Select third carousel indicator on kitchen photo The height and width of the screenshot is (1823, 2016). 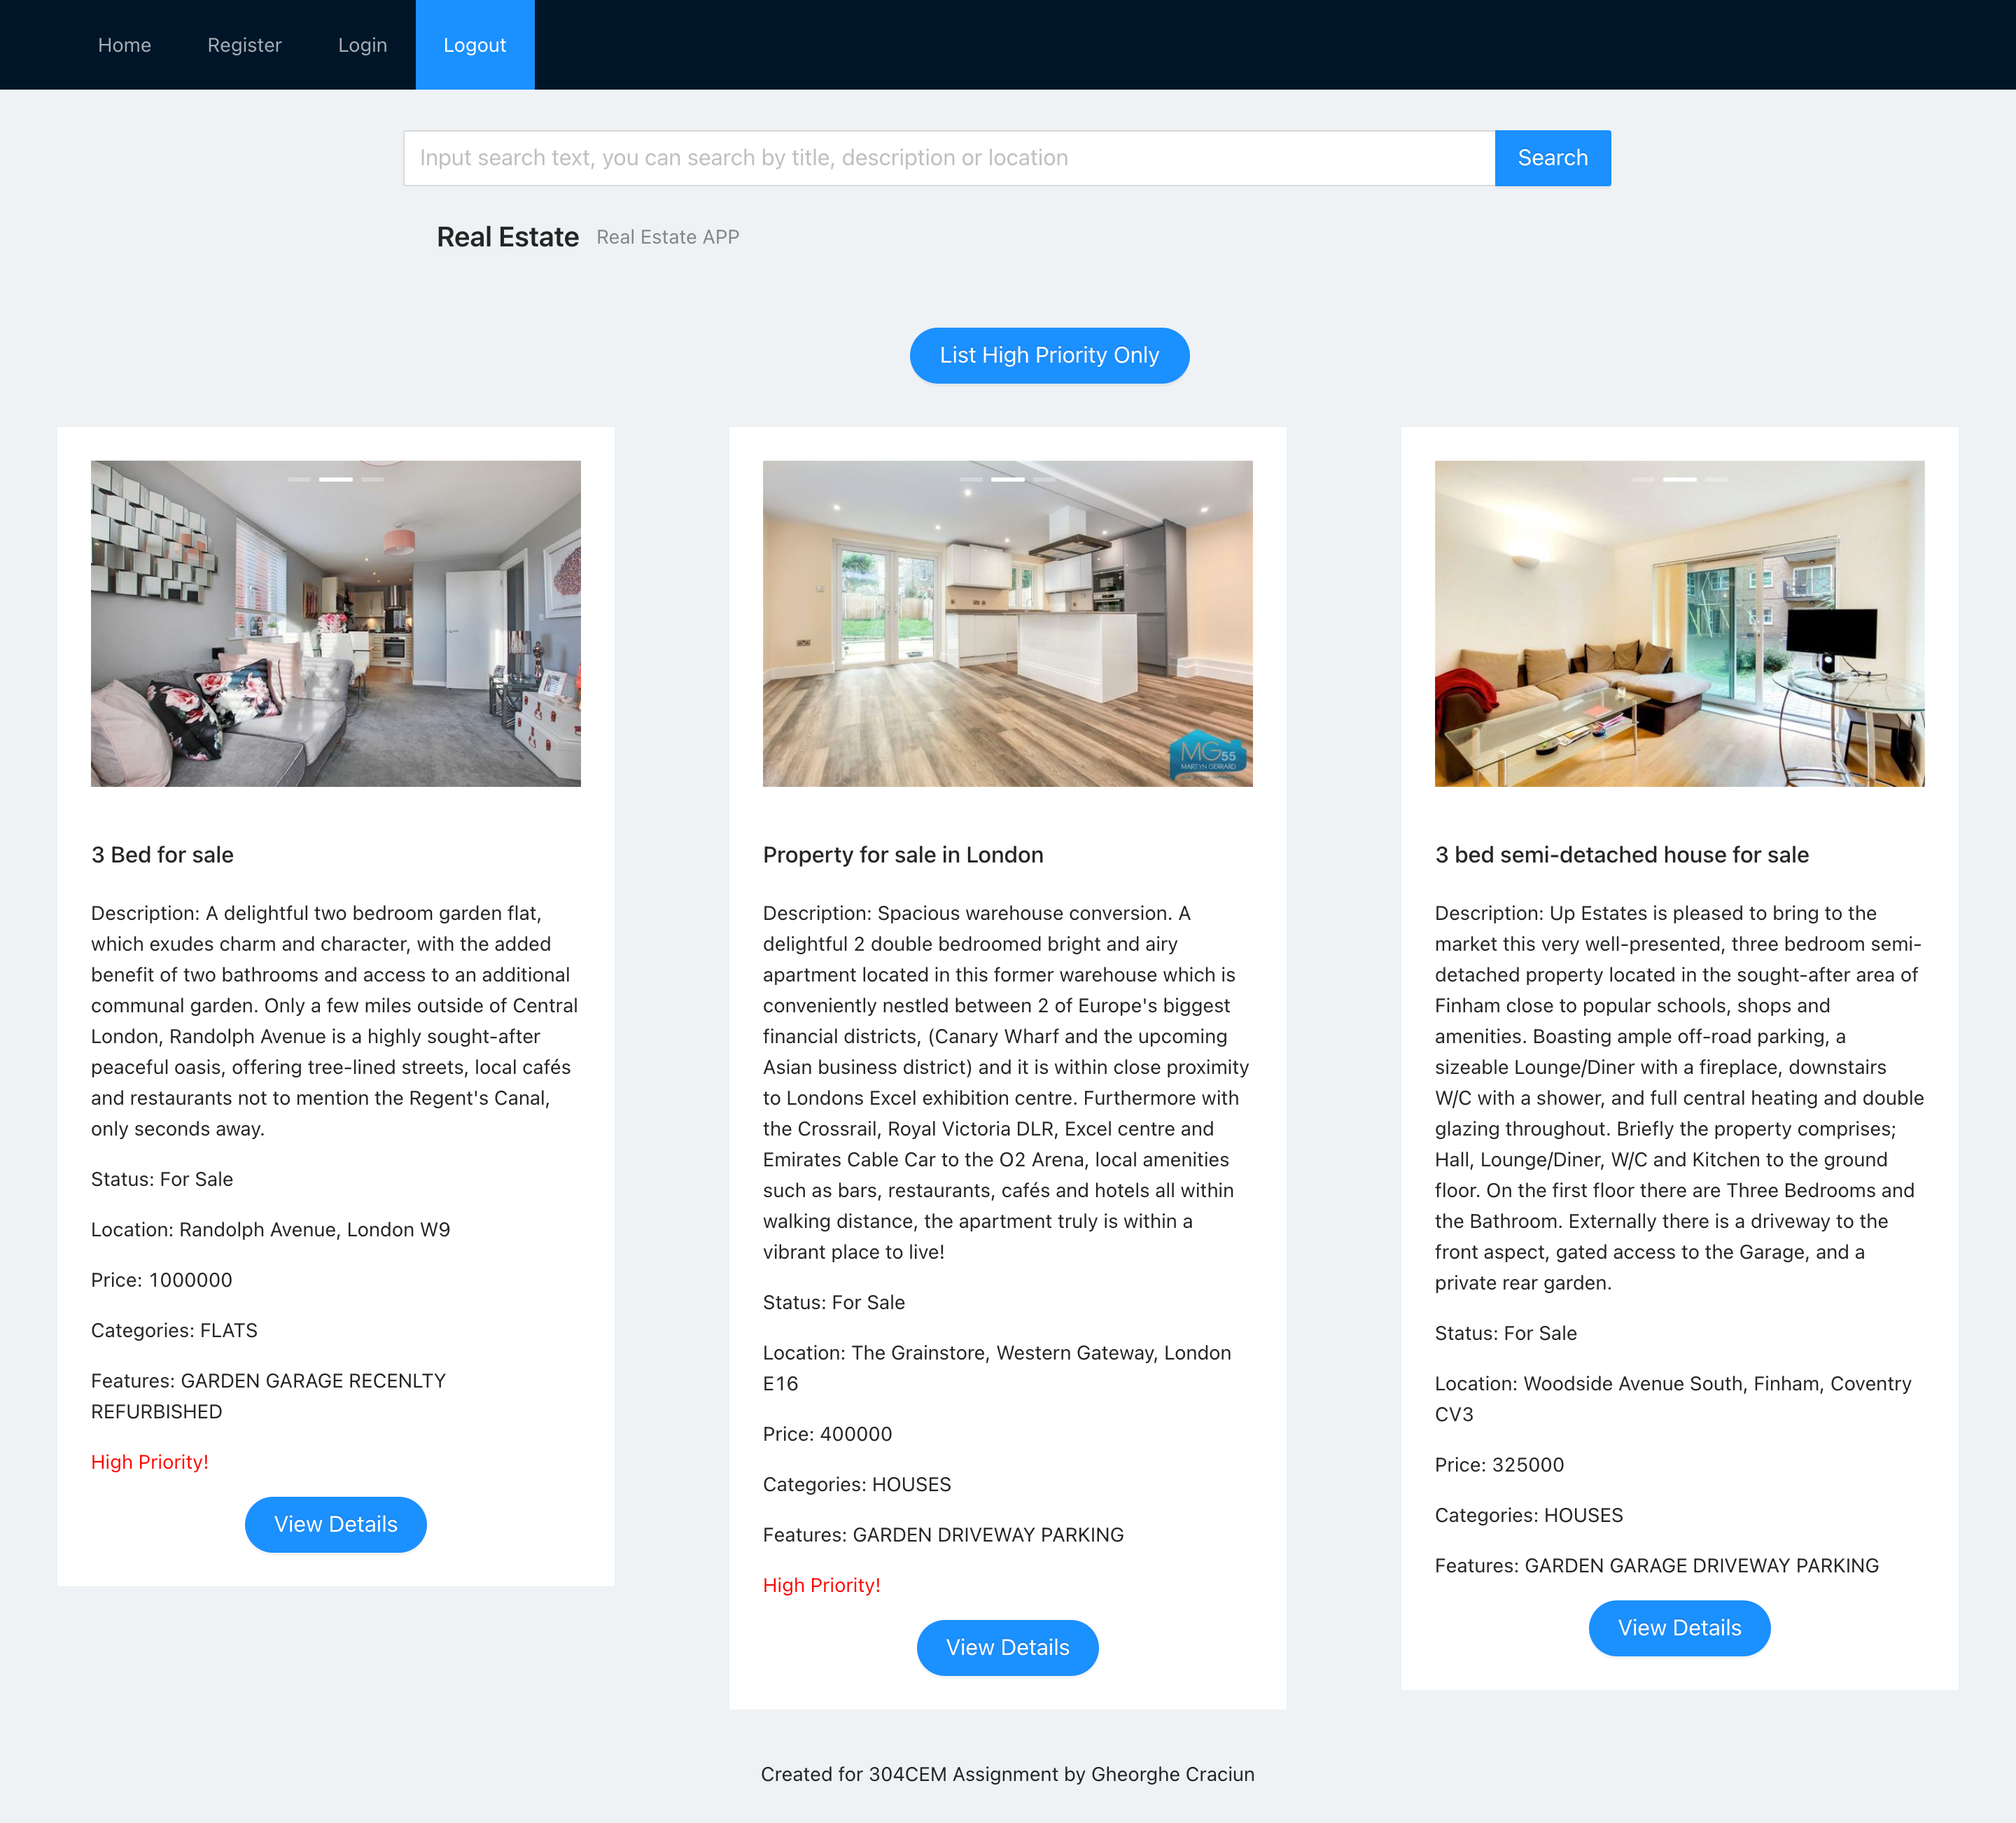point(1045,480)
